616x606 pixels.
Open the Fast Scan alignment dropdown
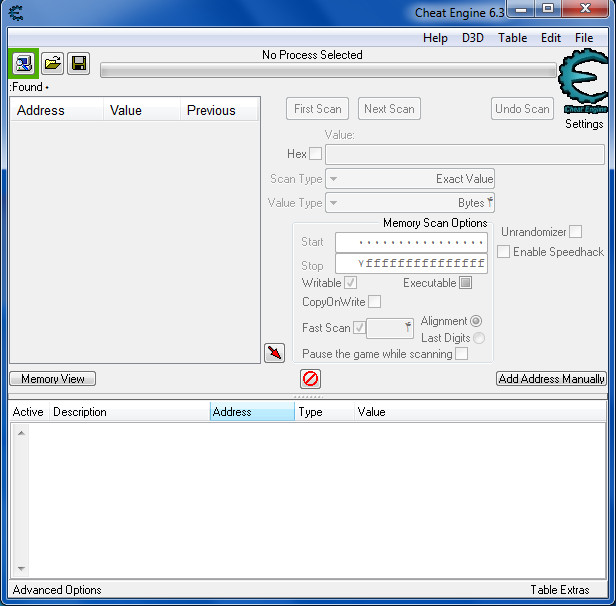(x=390, y=328)
